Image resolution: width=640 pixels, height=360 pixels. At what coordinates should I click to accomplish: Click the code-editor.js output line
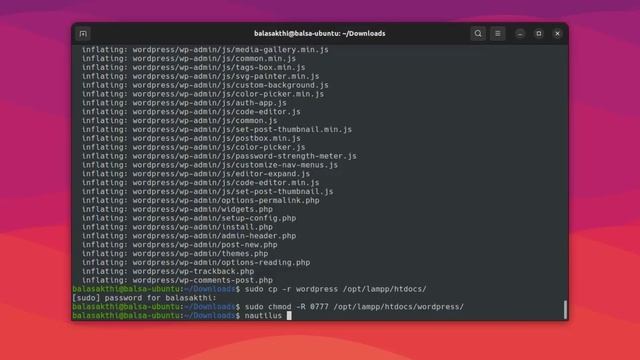pos(191,111)
